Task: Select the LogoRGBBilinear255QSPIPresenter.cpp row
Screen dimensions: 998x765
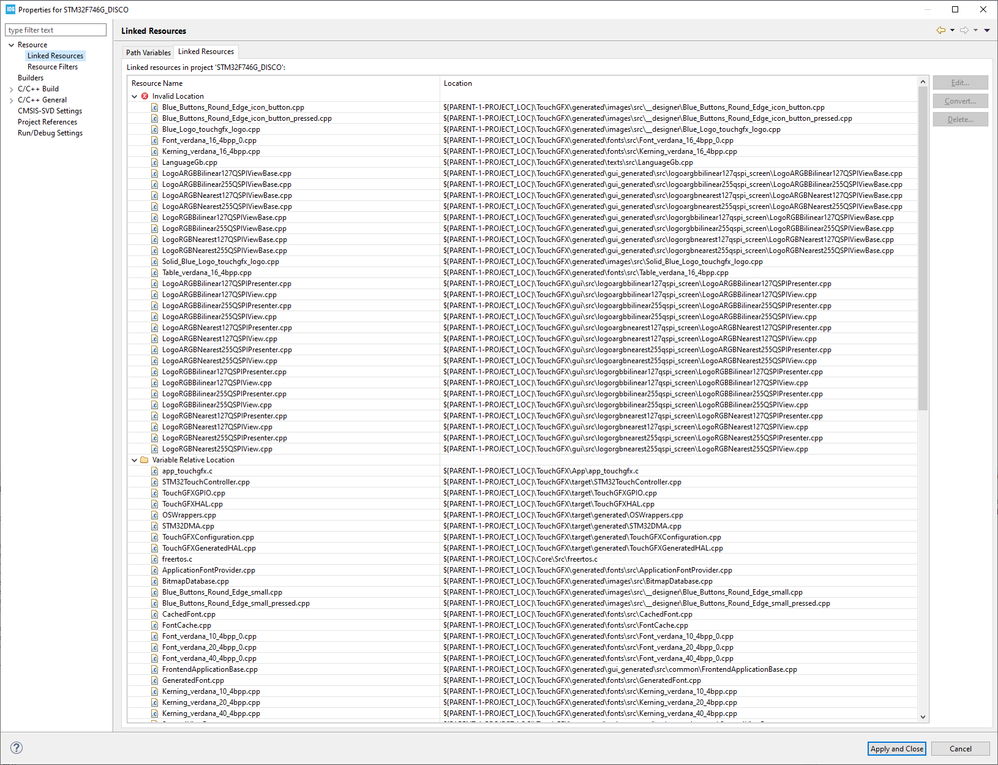Action: pyautogui.click(x=523, y=394)
